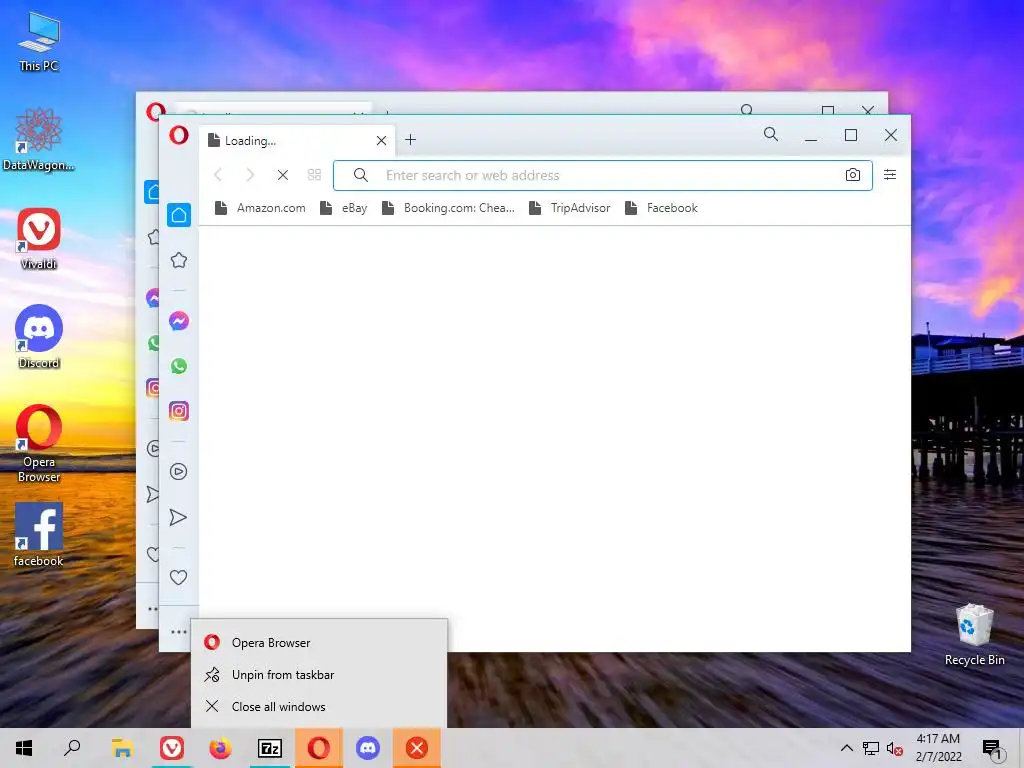
Task: Open sidebar setup three dots in the front window
Action: (178, 632)
